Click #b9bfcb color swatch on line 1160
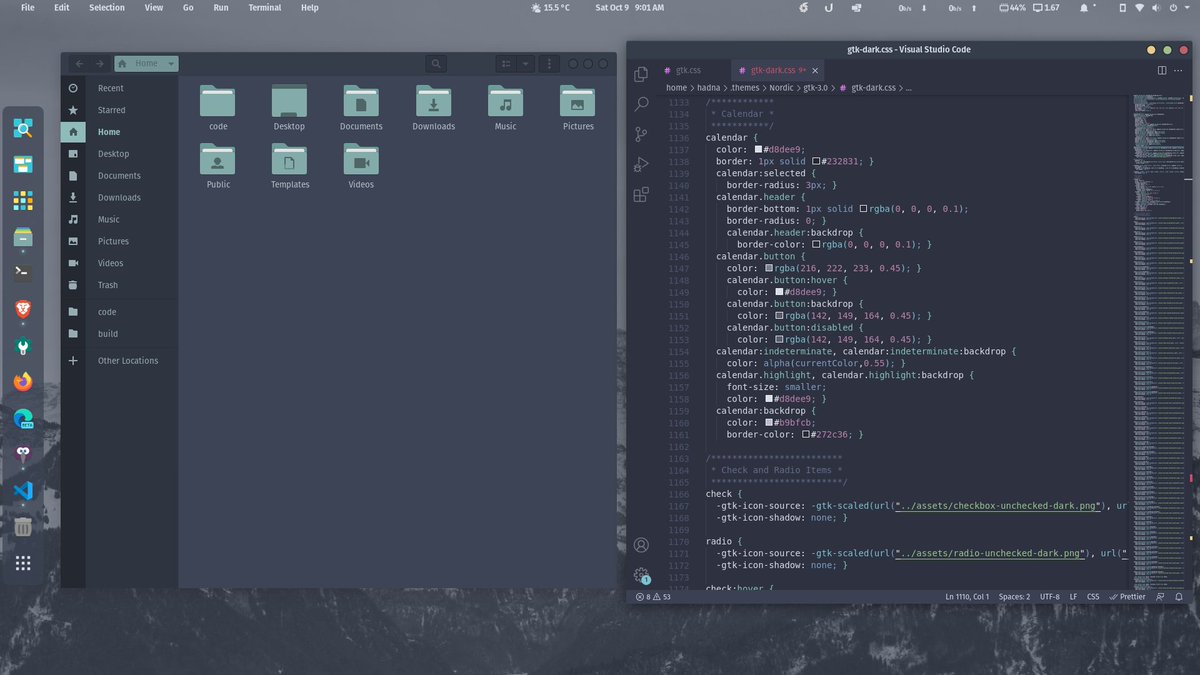Viewport: 1200px width, 675px height. click(769, 422)
